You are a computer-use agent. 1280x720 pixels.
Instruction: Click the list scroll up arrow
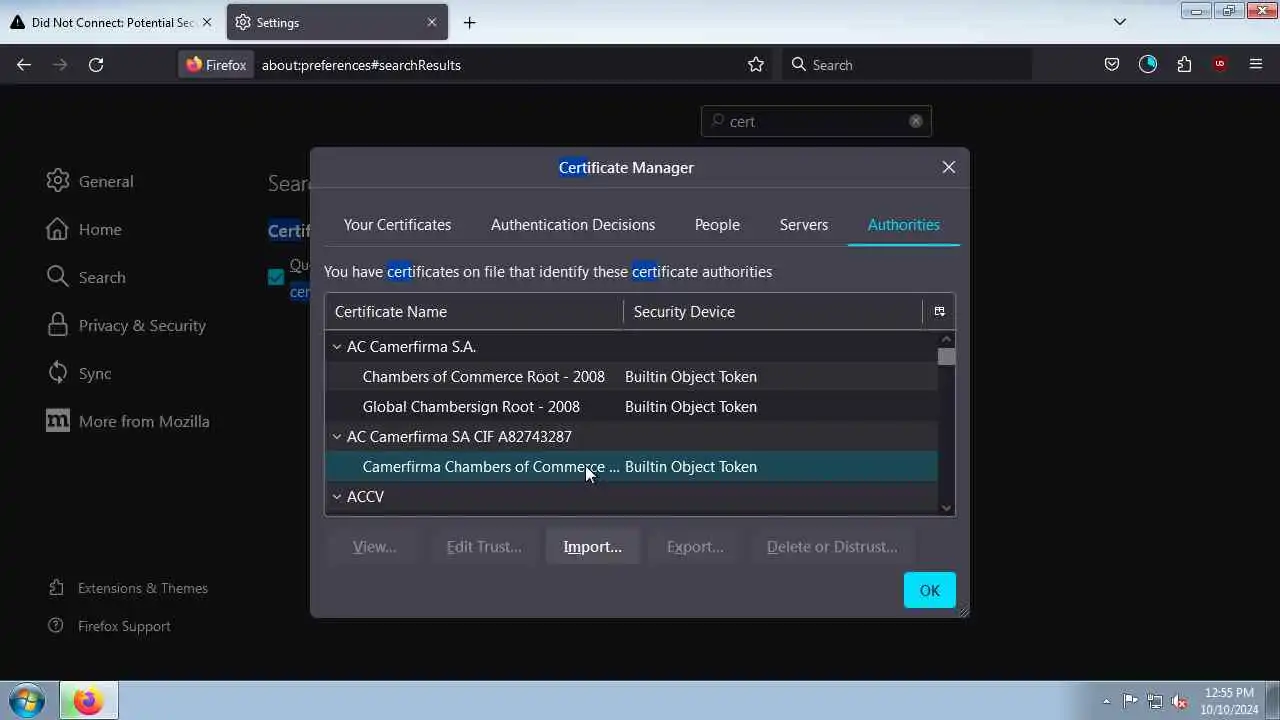tap(946, 339)
